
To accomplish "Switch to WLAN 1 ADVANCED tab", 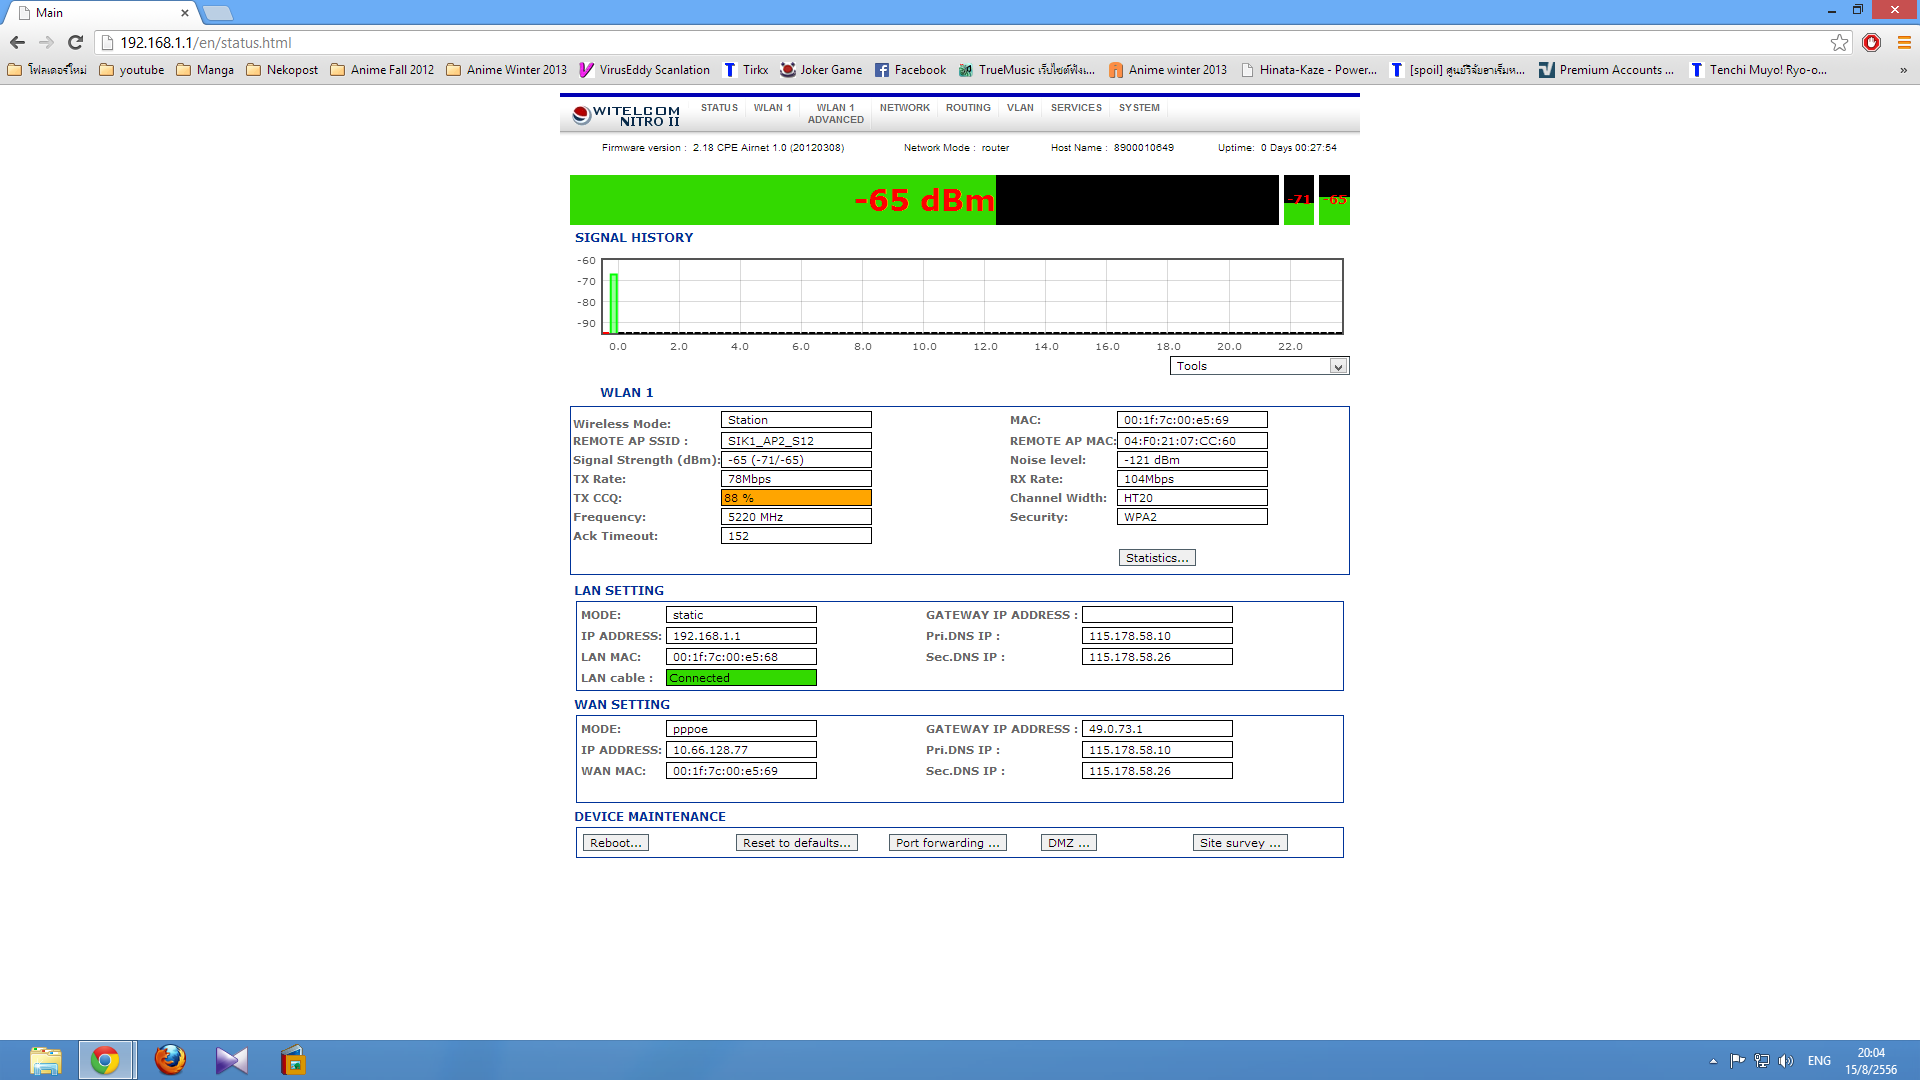I will coord(835,114).
